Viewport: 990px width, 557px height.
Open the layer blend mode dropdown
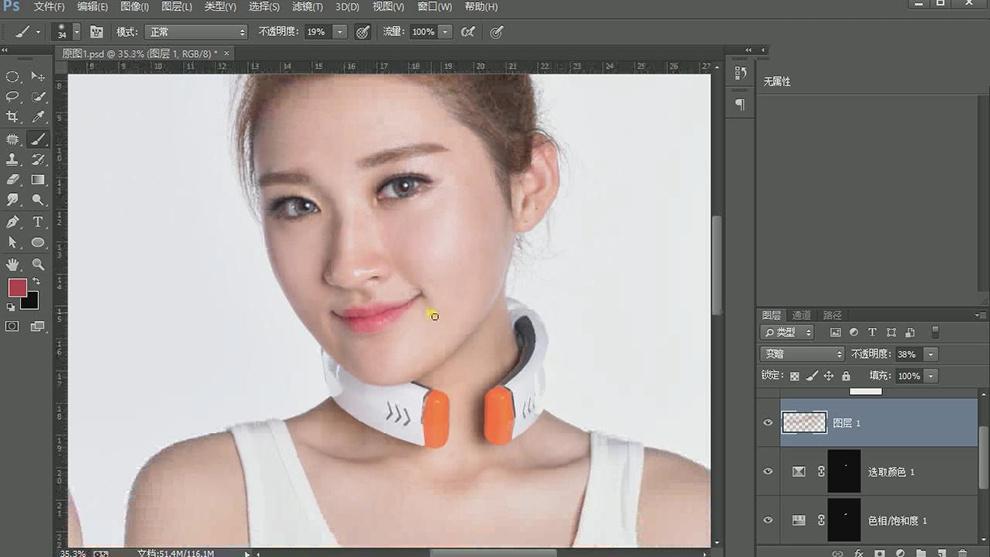click(802, 354)
